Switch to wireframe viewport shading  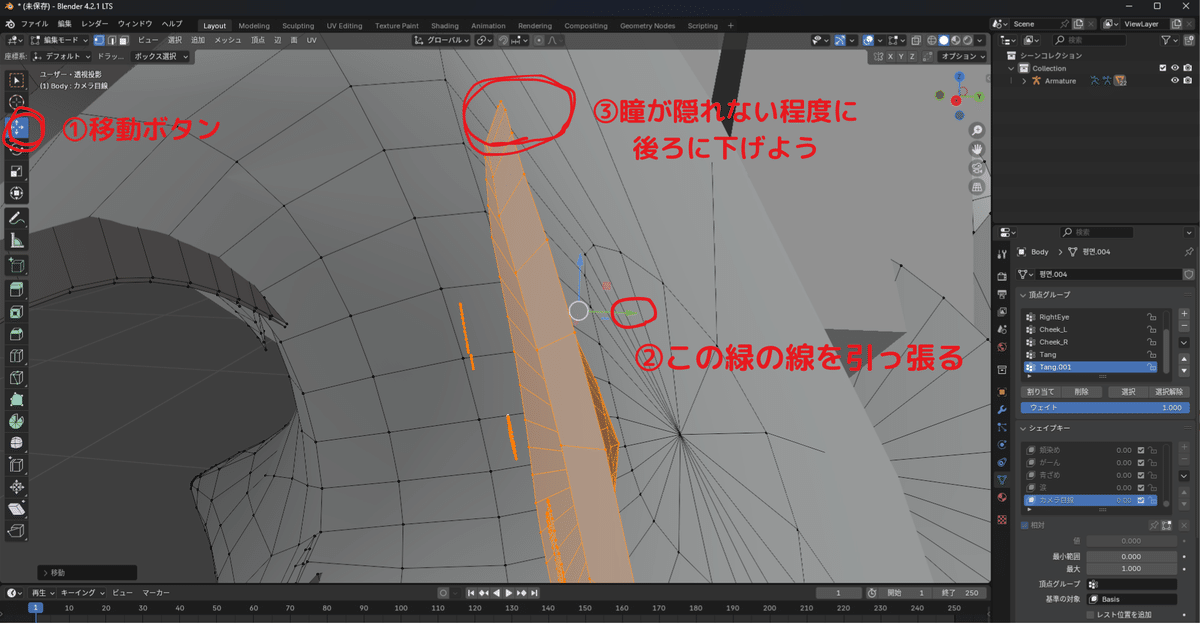point(933,40)
